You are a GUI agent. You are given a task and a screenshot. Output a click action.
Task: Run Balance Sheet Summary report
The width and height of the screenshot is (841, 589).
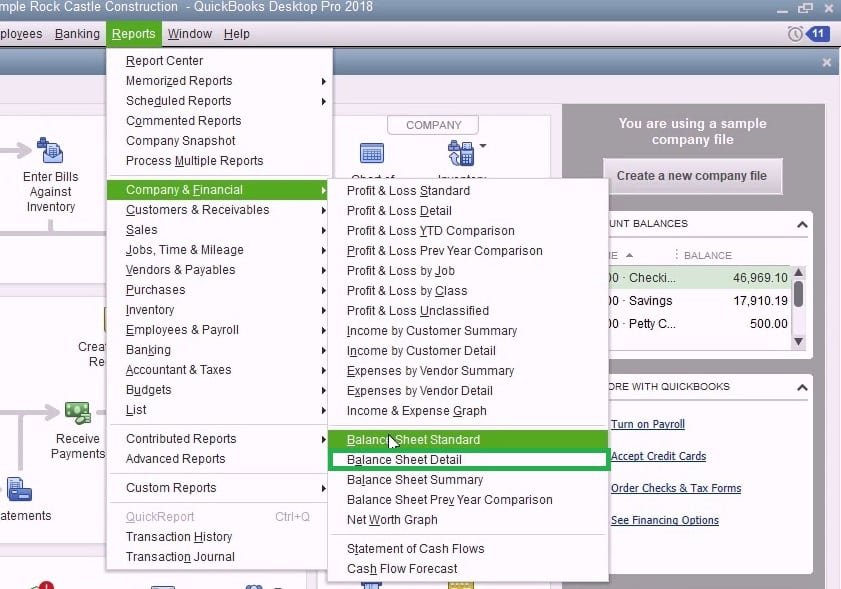468,480
